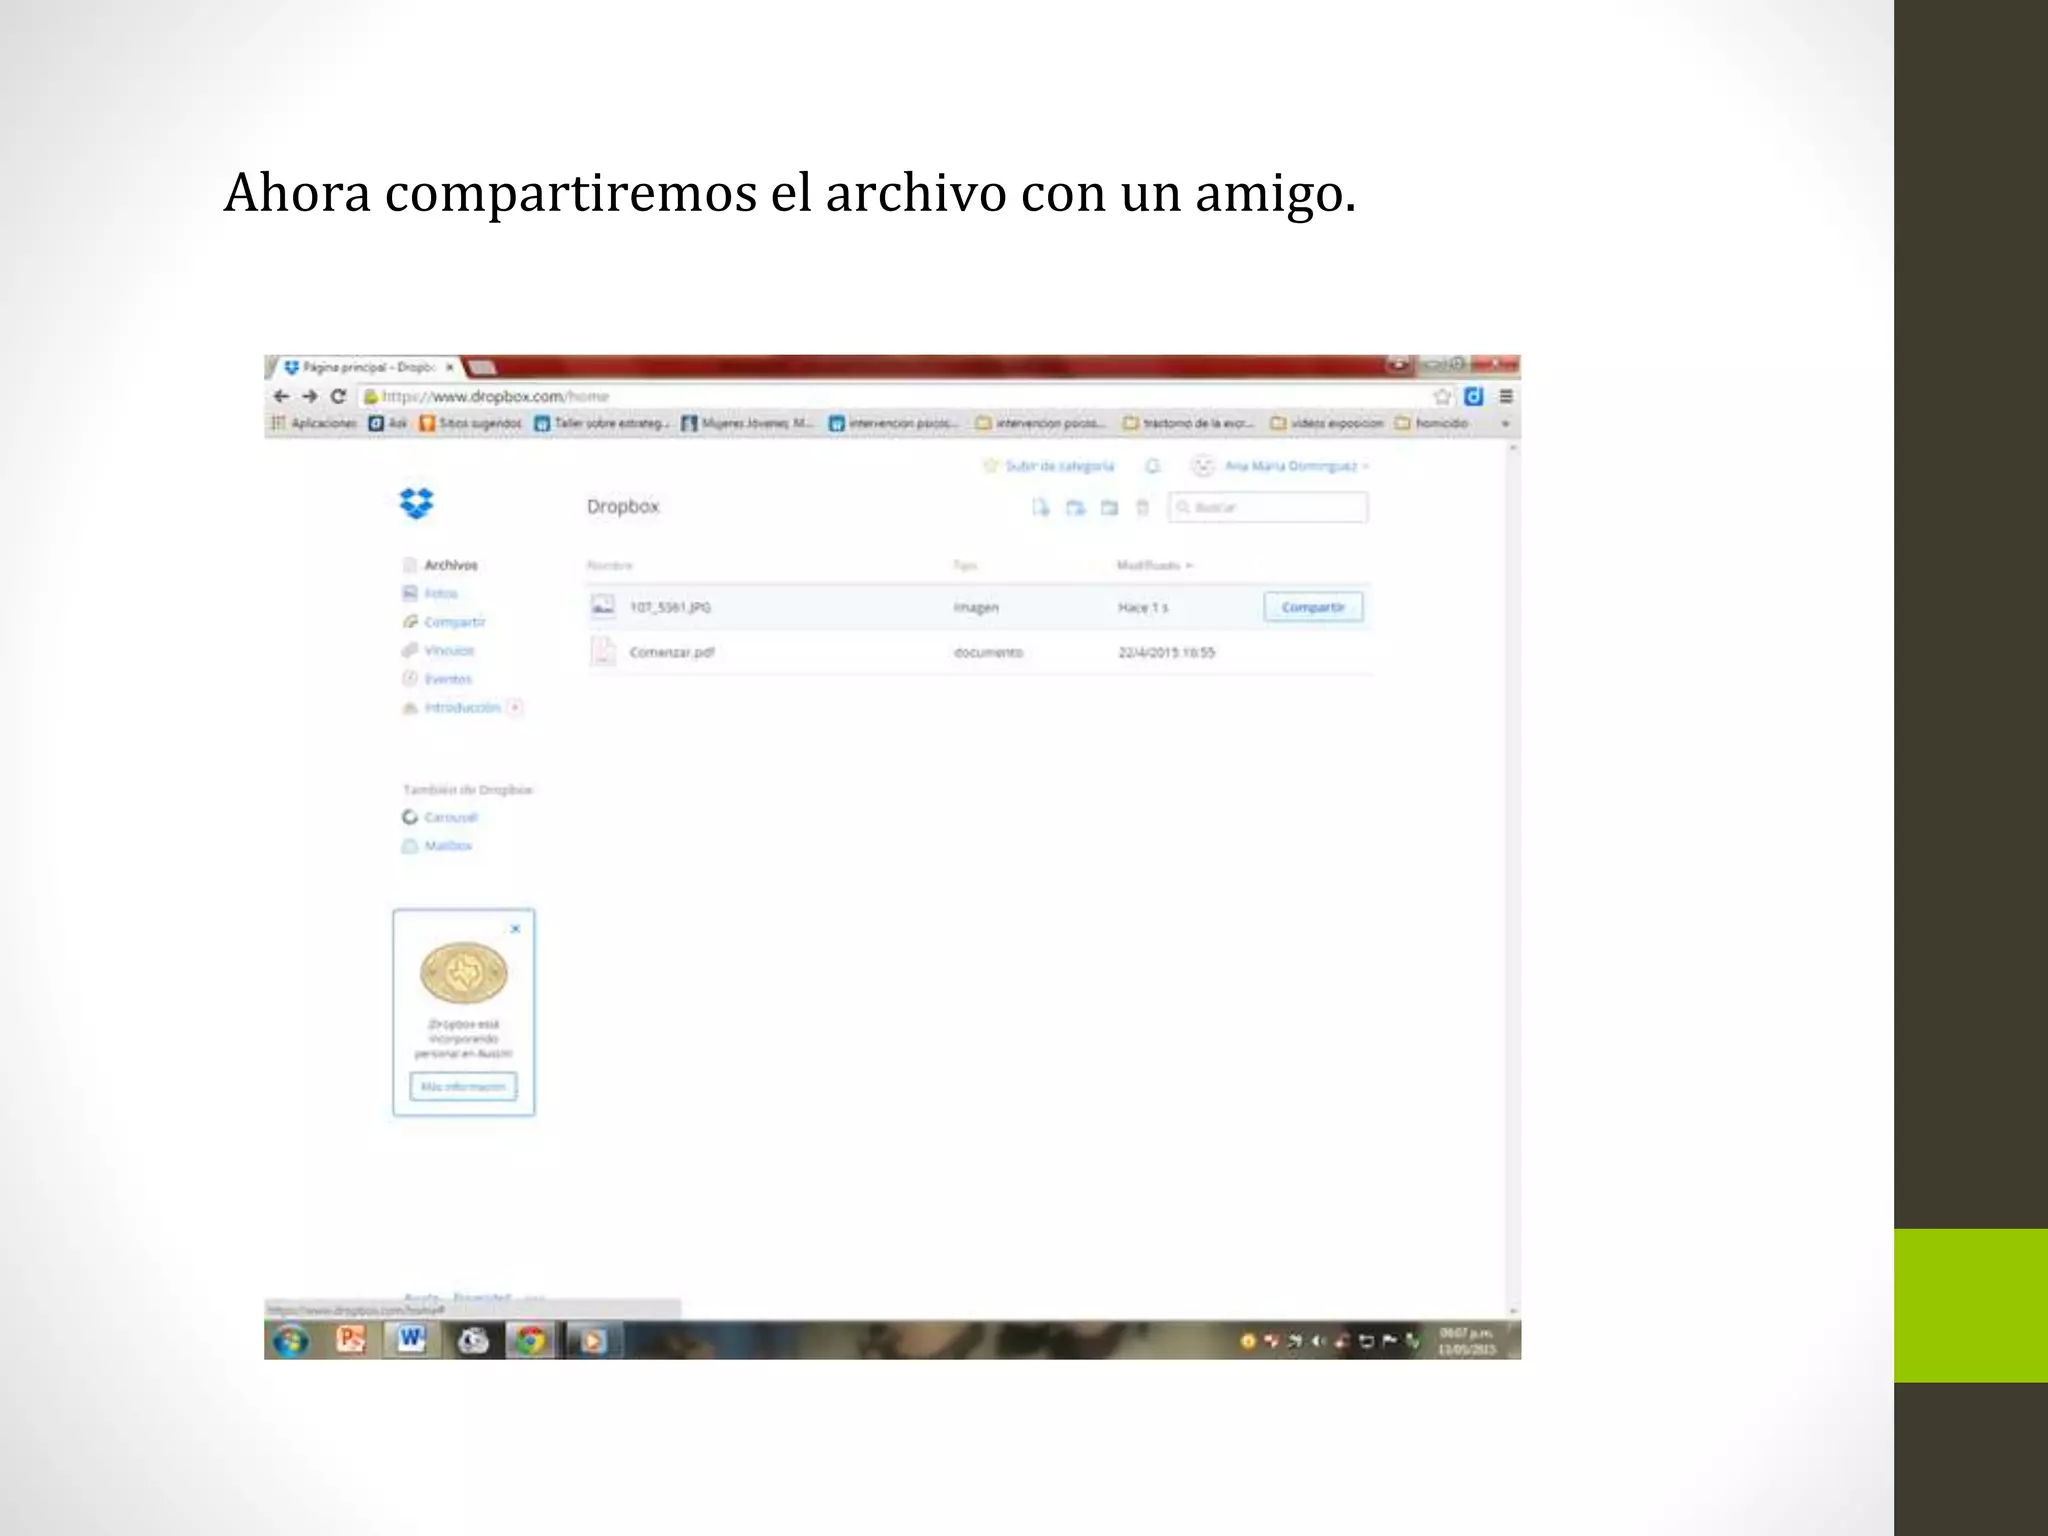Open a new tab in Chrome
The image size is (2048, 1536).
(x=482, y=367)
